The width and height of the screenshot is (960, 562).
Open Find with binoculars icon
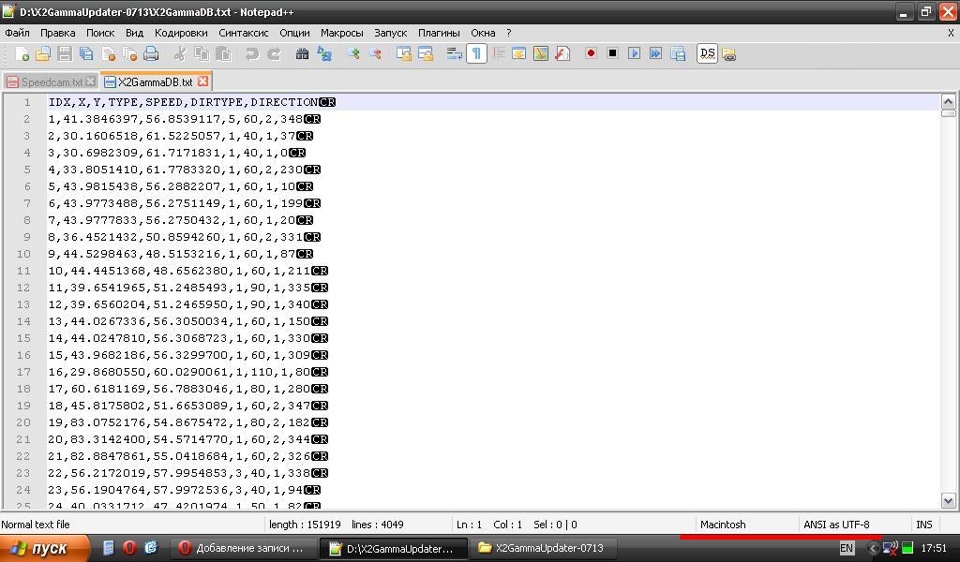coord(302,54)
